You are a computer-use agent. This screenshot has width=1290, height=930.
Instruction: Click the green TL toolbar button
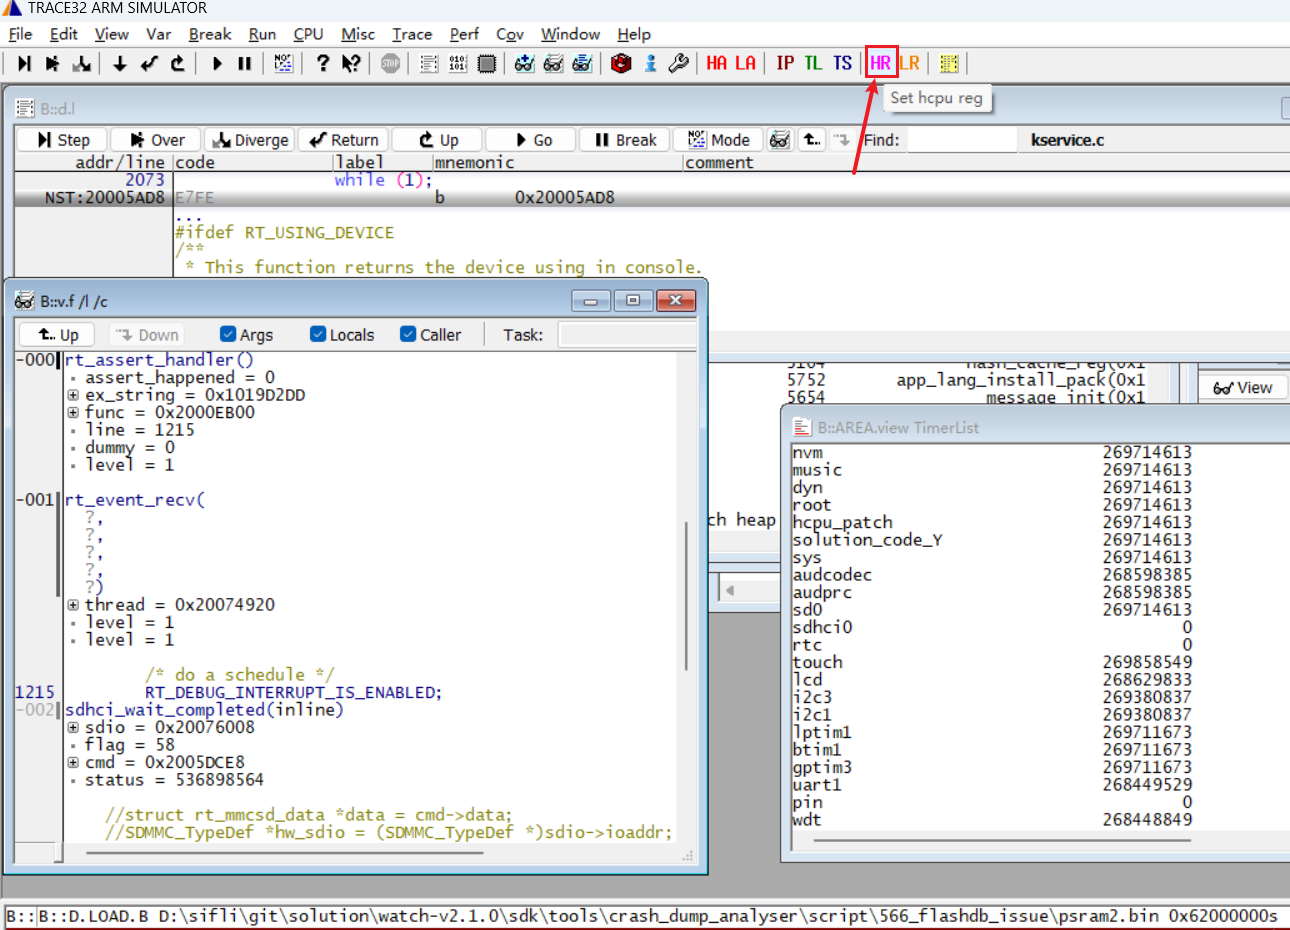coord(813,63)
